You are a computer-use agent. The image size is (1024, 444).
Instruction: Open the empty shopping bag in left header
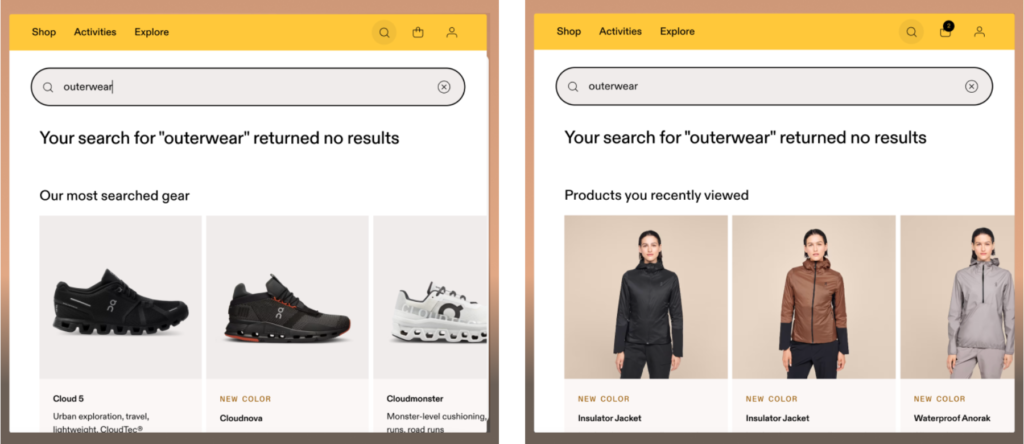pyautogui.click(x=418, y=32)
